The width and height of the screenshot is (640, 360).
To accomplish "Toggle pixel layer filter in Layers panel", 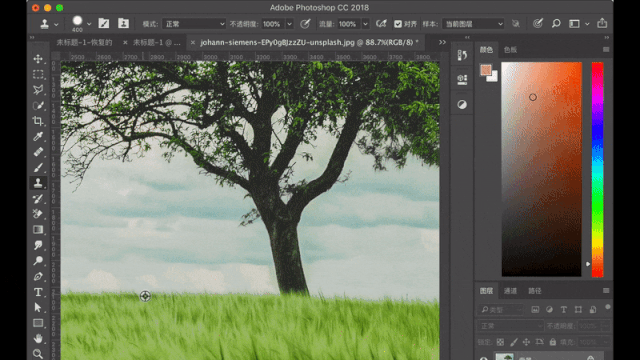I will pos(535,310).
